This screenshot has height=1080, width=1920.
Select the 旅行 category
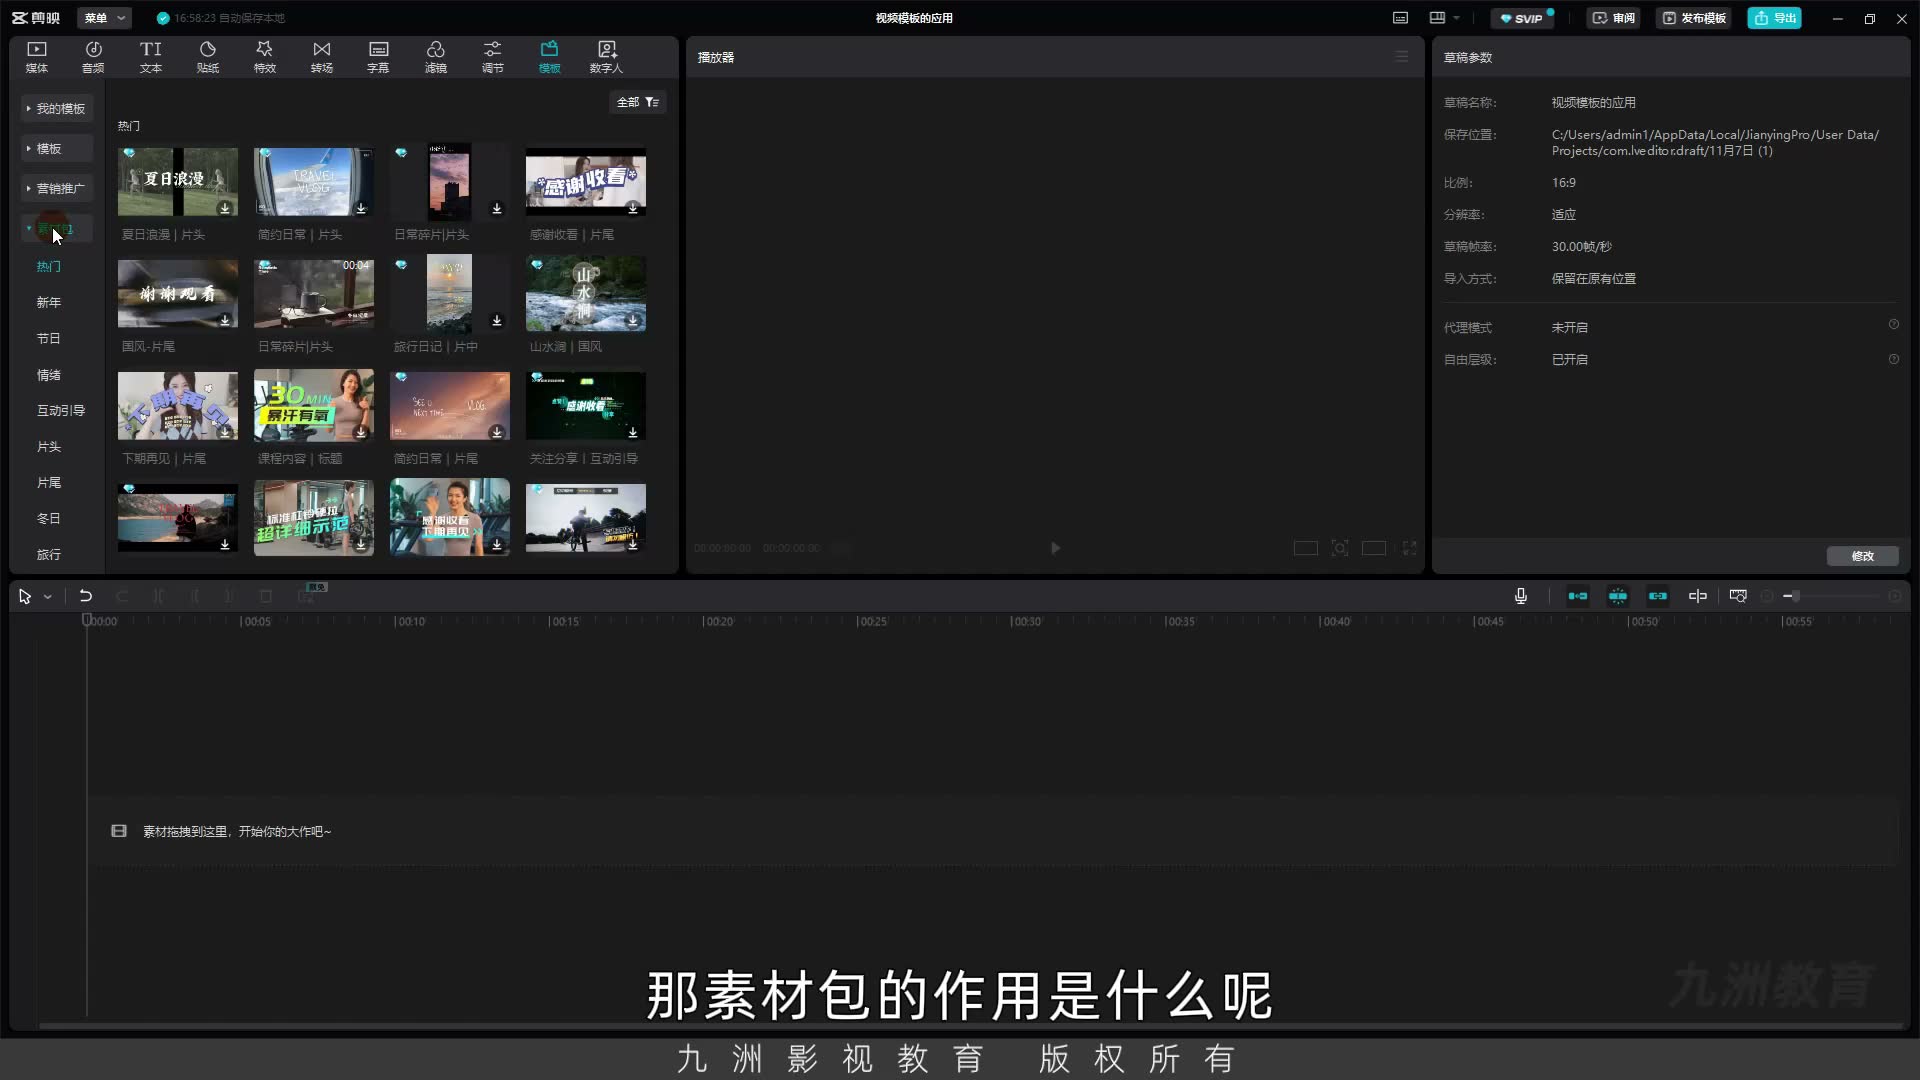[49, 554]
